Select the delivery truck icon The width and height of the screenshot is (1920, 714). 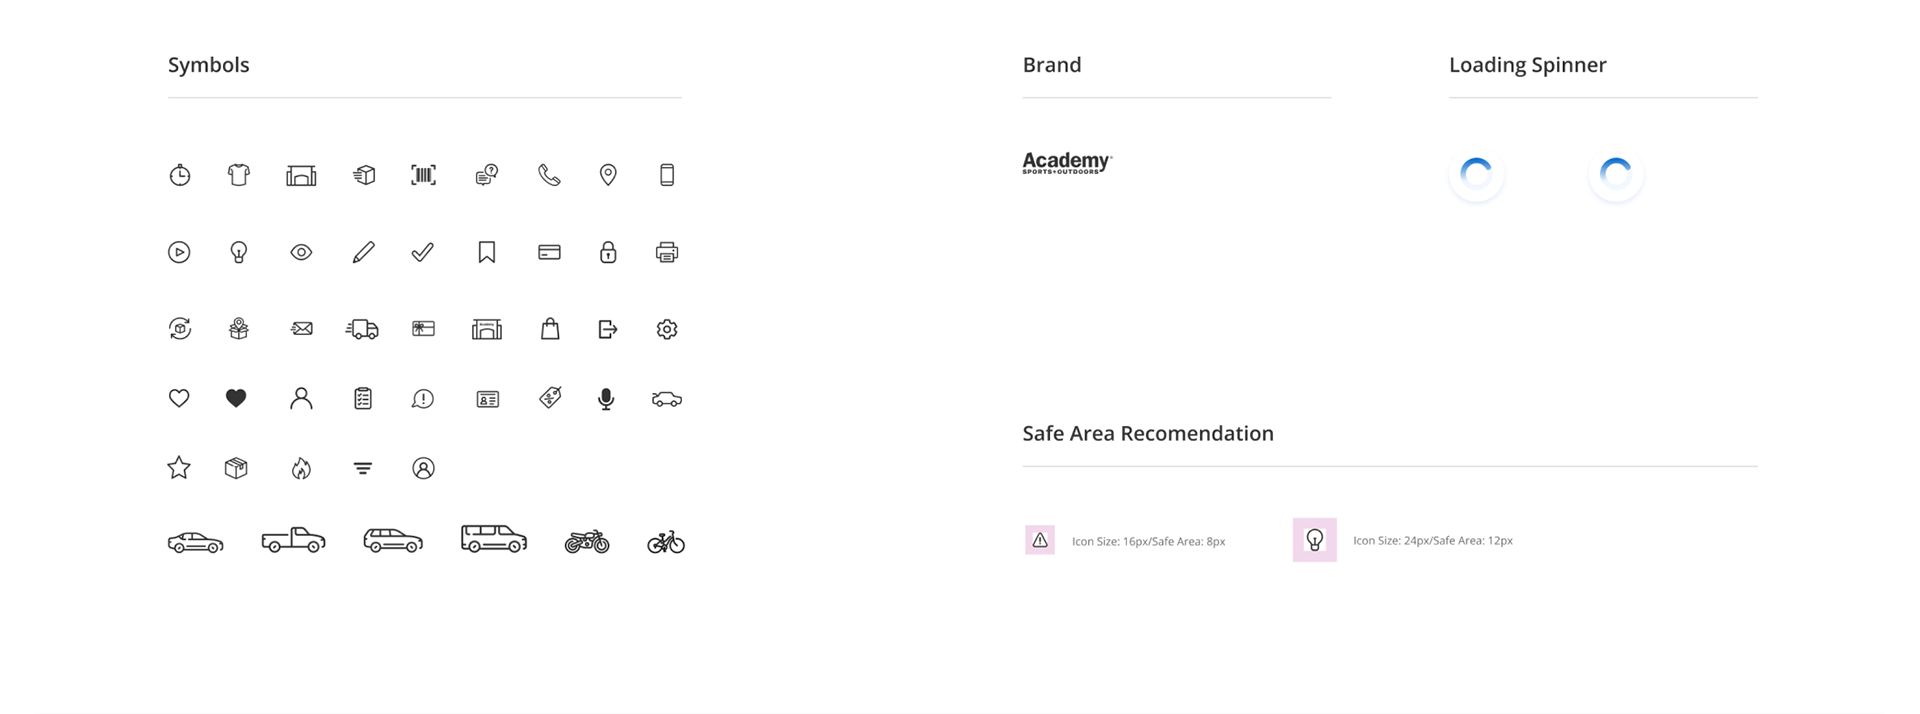362,329
